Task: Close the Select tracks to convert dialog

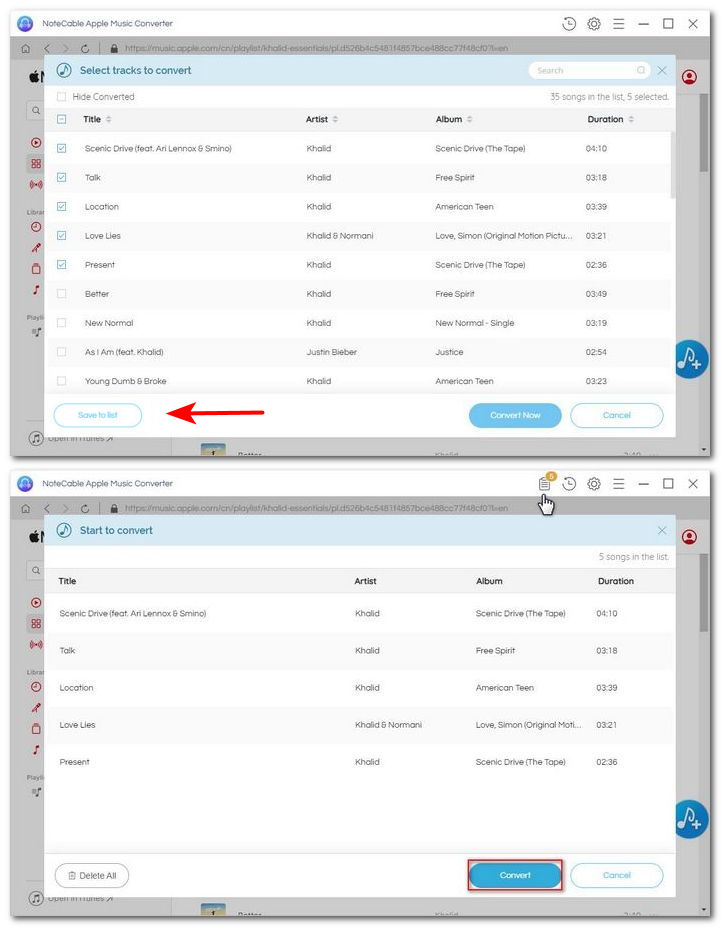Action: 662,70
